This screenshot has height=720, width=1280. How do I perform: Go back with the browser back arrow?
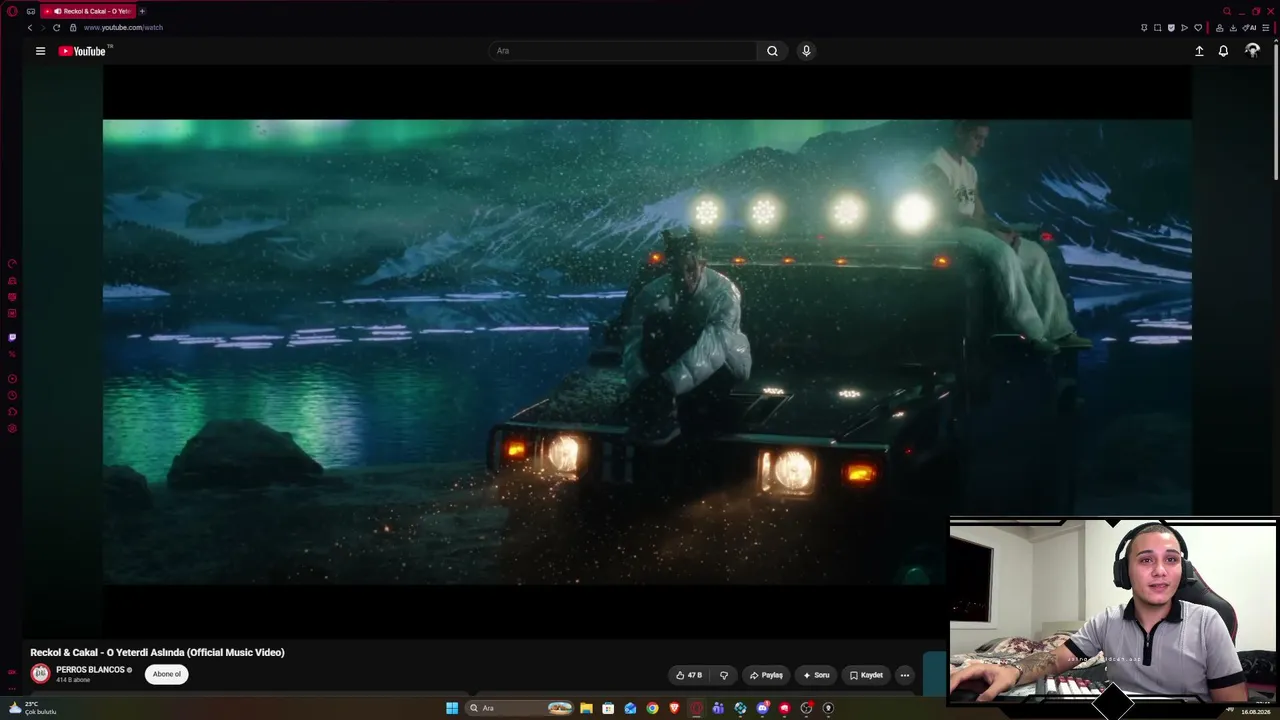[30, 28]
